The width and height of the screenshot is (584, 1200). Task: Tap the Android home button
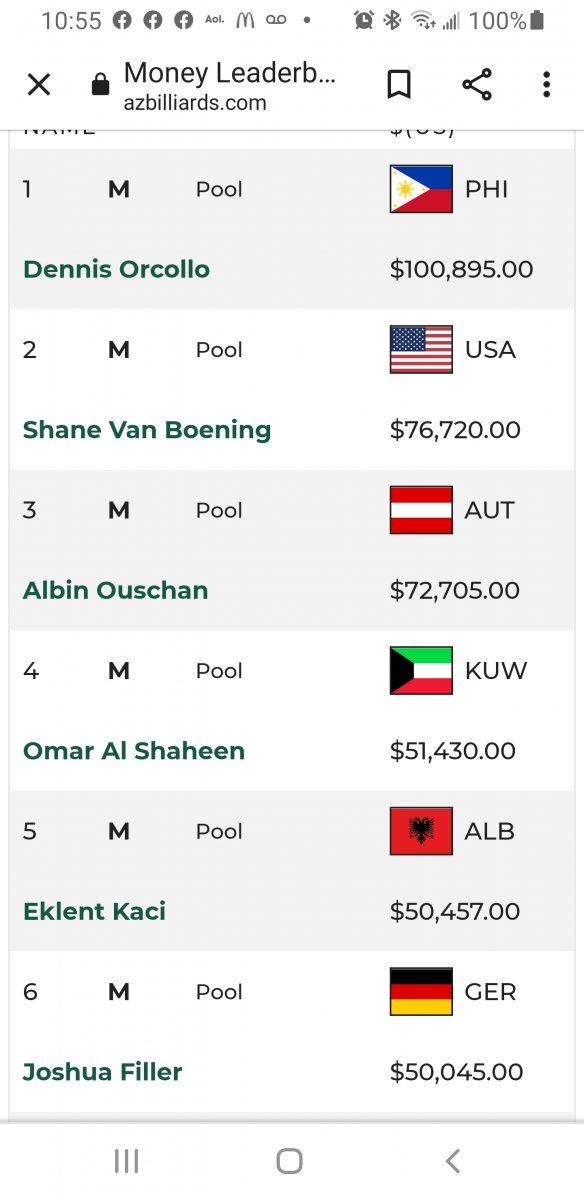point(289,1161)
